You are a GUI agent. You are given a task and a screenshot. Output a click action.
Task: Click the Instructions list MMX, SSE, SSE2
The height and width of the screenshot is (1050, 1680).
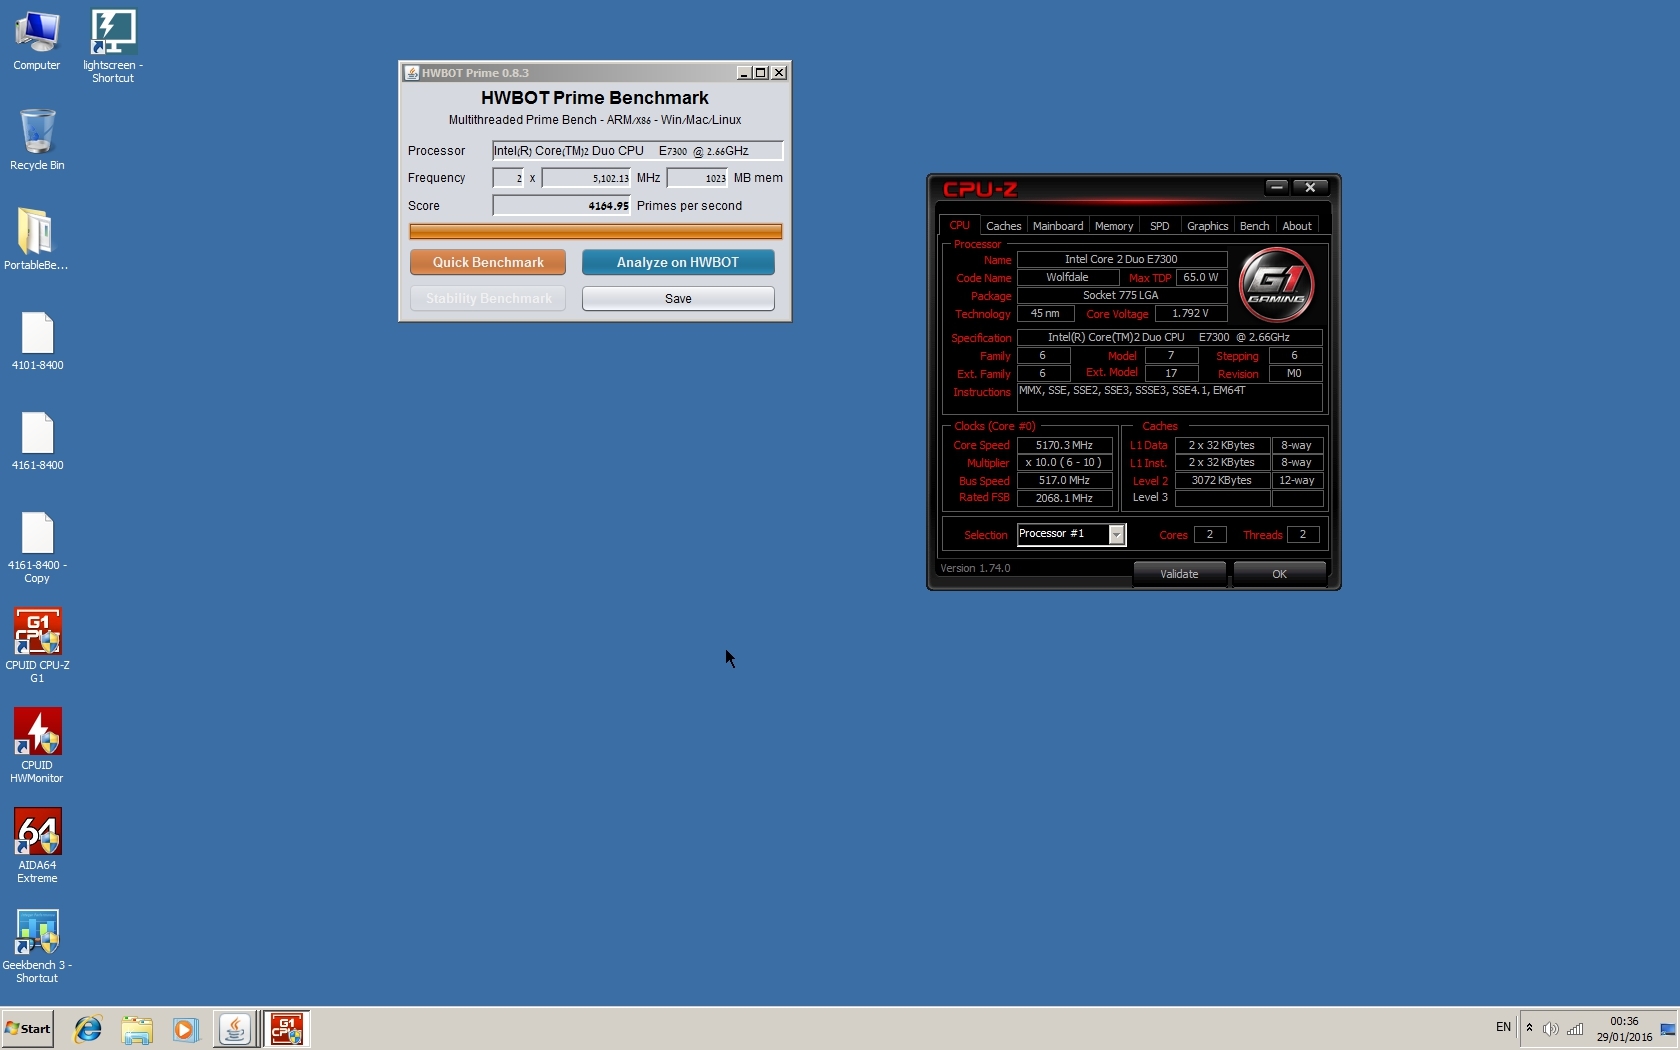pyautogui.click(x=1170, y=398)
